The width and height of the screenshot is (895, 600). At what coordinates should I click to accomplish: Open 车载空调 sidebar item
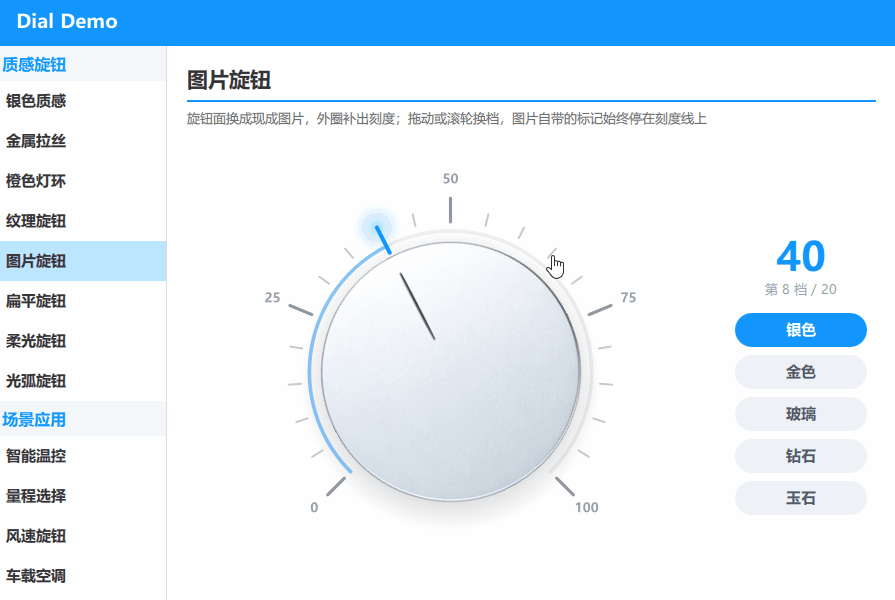(83, 576)
